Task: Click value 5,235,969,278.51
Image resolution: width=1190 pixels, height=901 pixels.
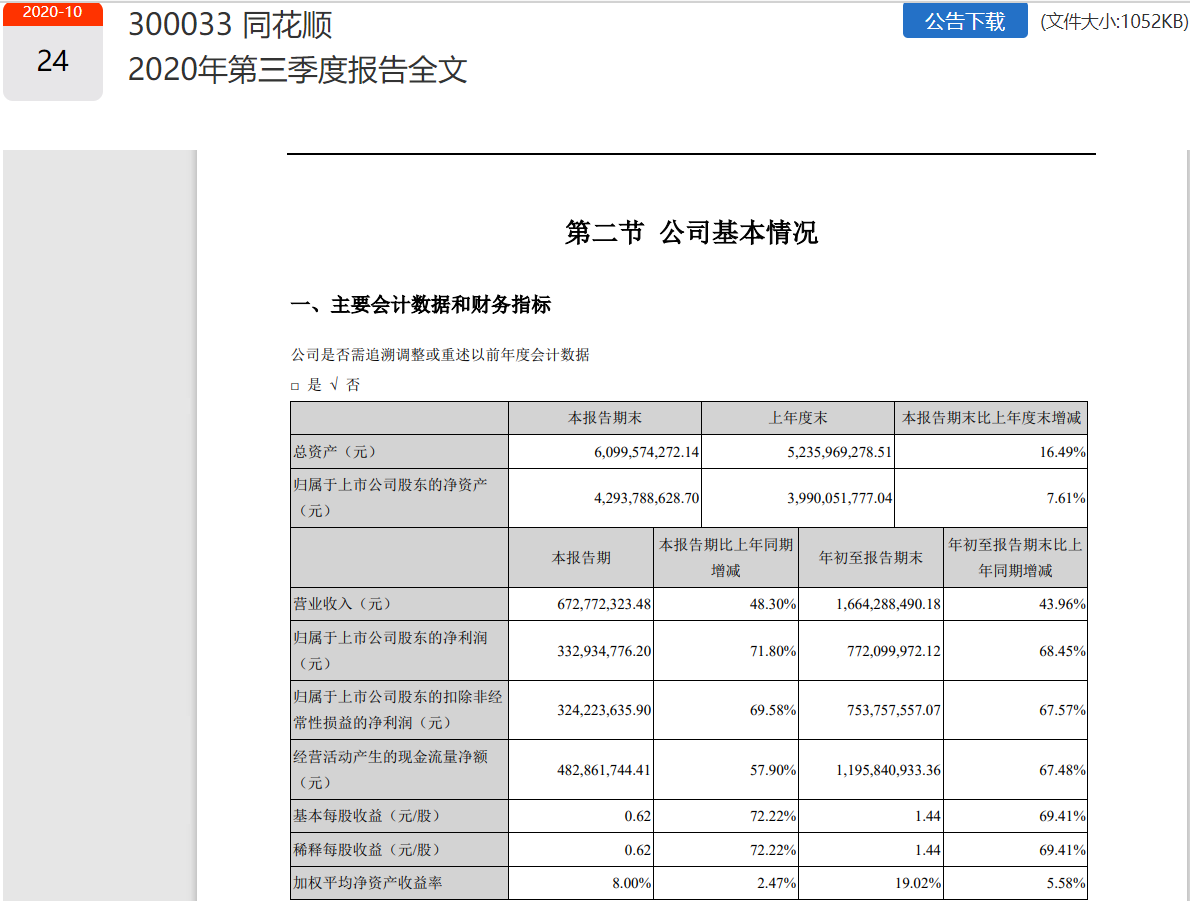Action: pyautogui.click(x=839, y=452)
